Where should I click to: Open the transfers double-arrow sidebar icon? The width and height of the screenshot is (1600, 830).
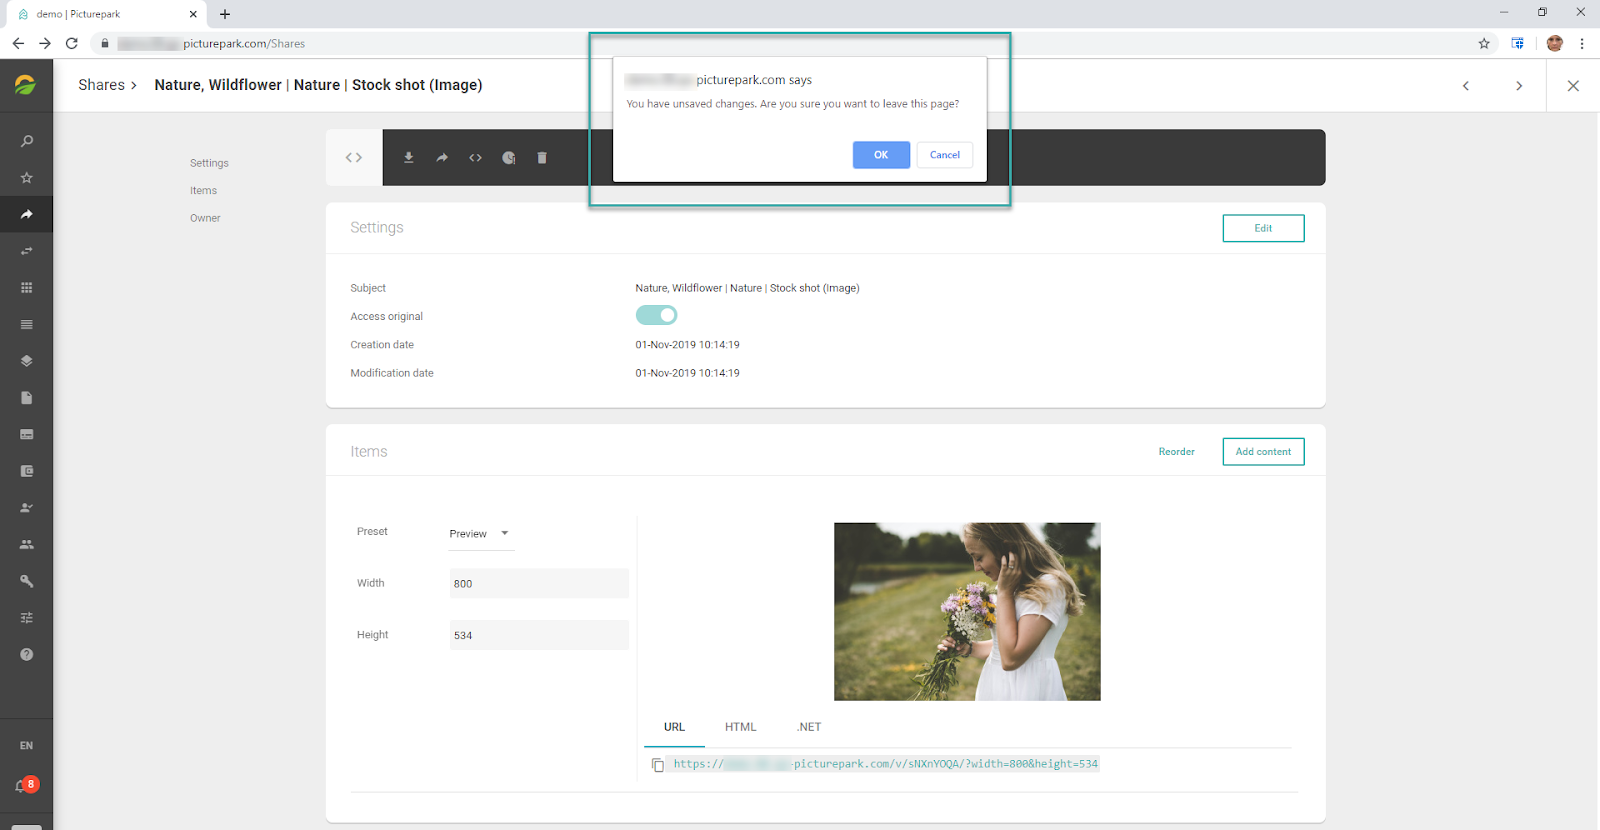pyautogui.click(x=27, y=251)
